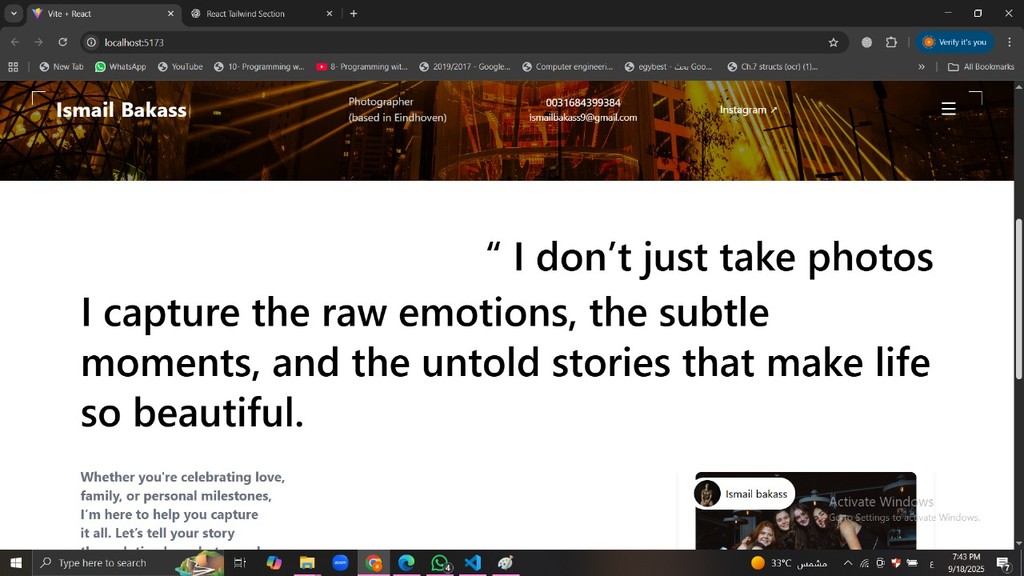Expand the hidden bookmarks chevron

[x=921, y=67]
